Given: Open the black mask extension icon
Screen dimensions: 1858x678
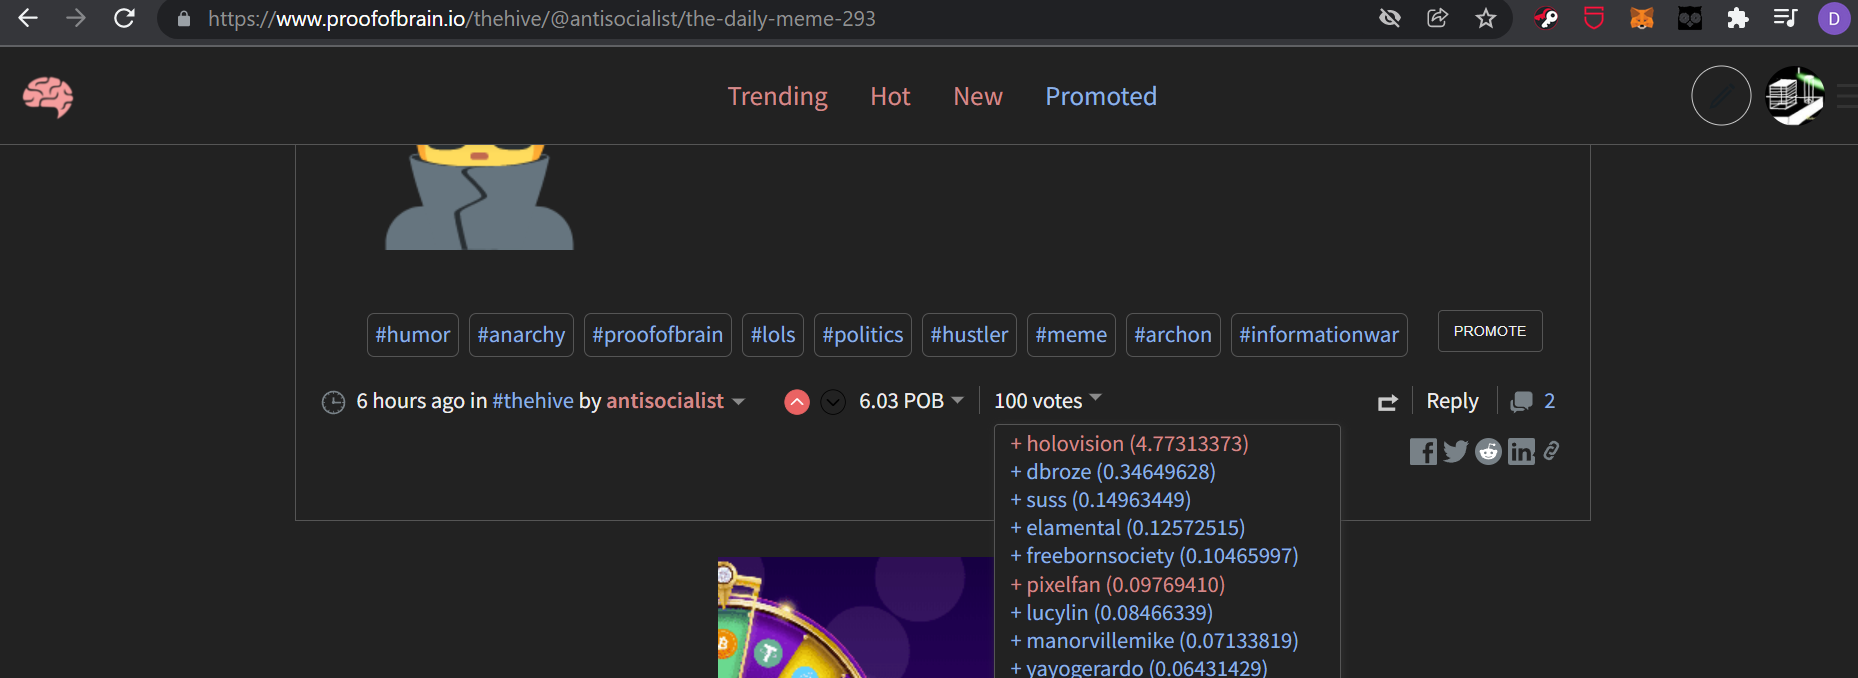Looking at the screenshot, I should pyautogui.click(x=1690, y=18).
